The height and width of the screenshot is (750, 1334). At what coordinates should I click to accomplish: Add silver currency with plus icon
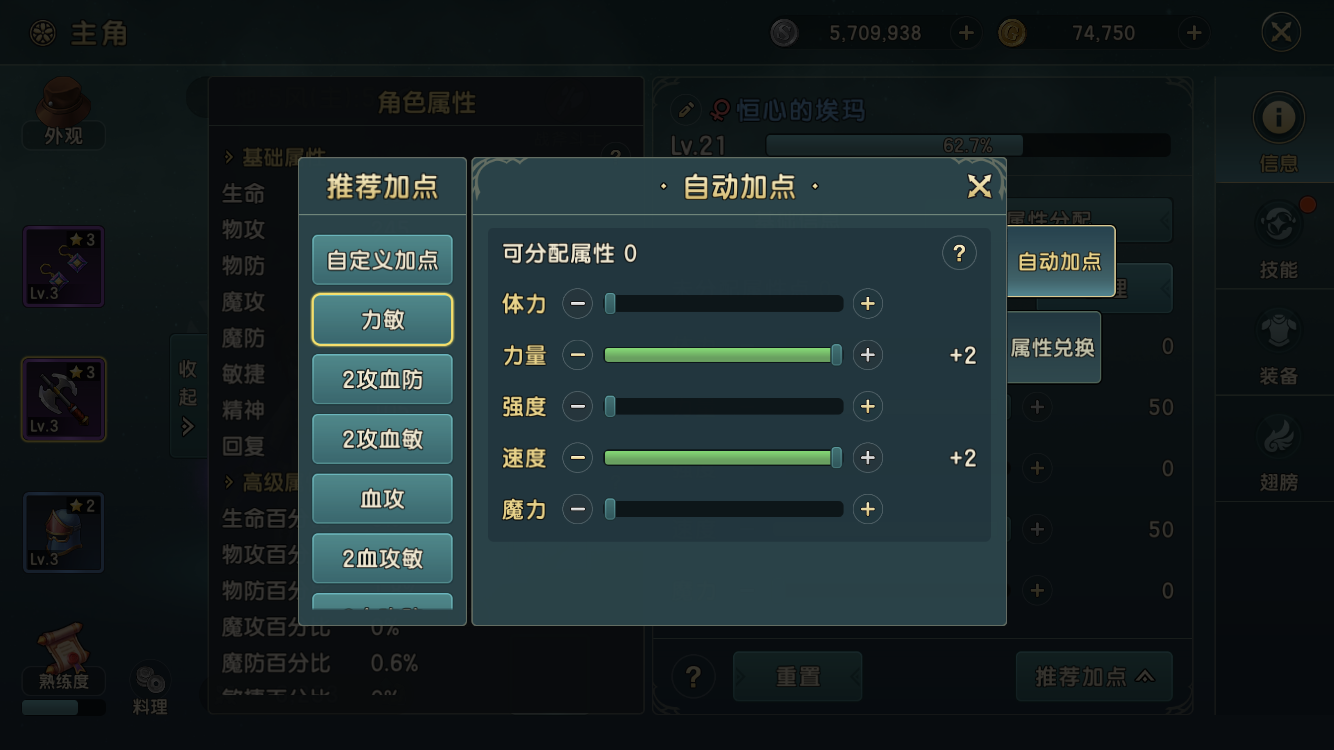click(x=966, y=33)
